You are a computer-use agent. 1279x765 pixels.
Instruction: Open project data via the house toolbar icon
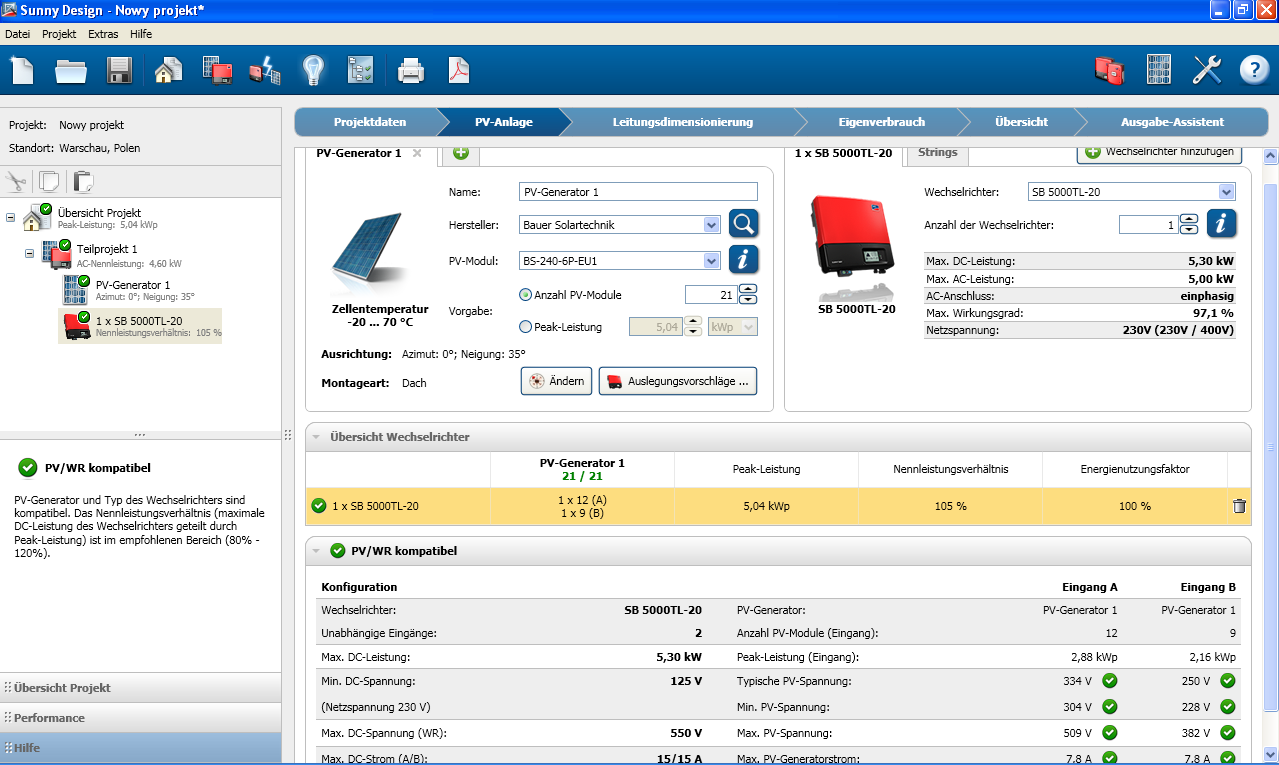pos(169,70)
